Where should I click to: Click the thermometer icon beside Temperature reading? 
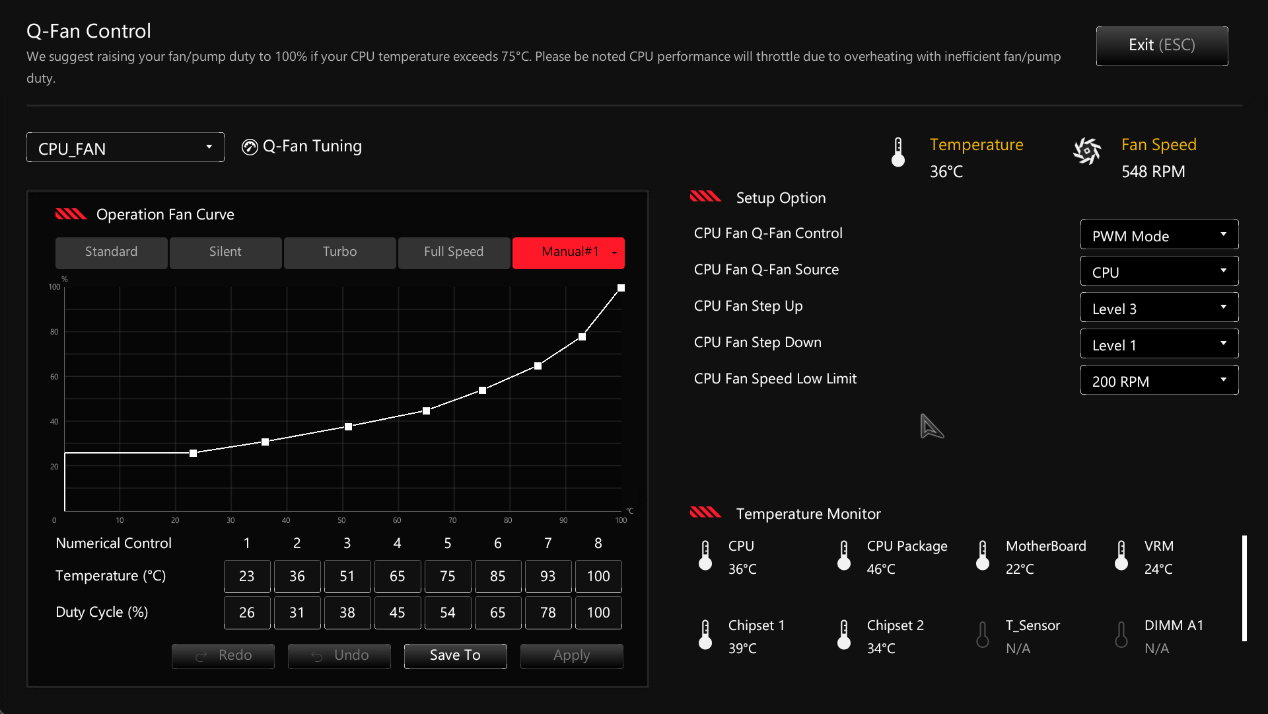(897, 153)
